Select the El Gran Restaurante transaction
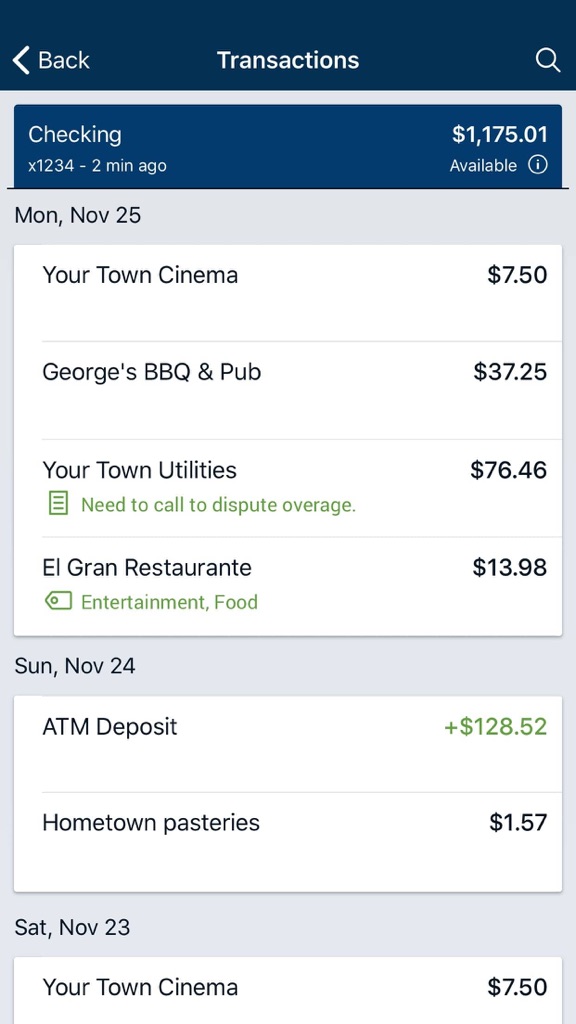This screenshot has width=576, height=1024. 288,586
